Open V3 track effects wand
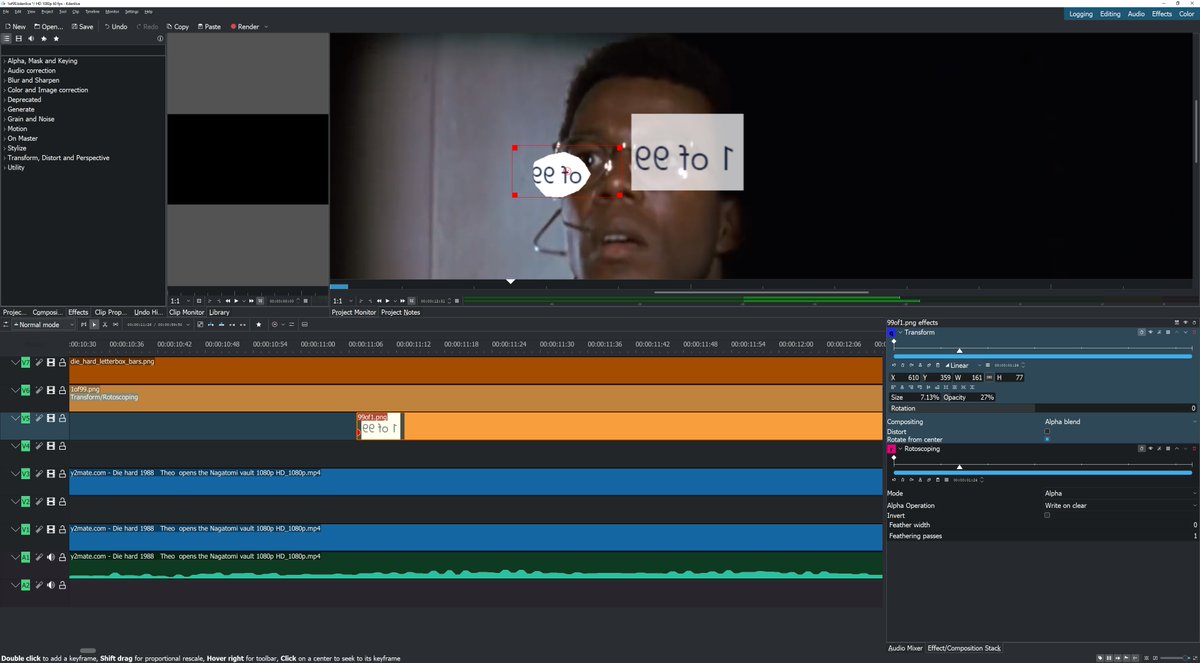 (39, 473)
